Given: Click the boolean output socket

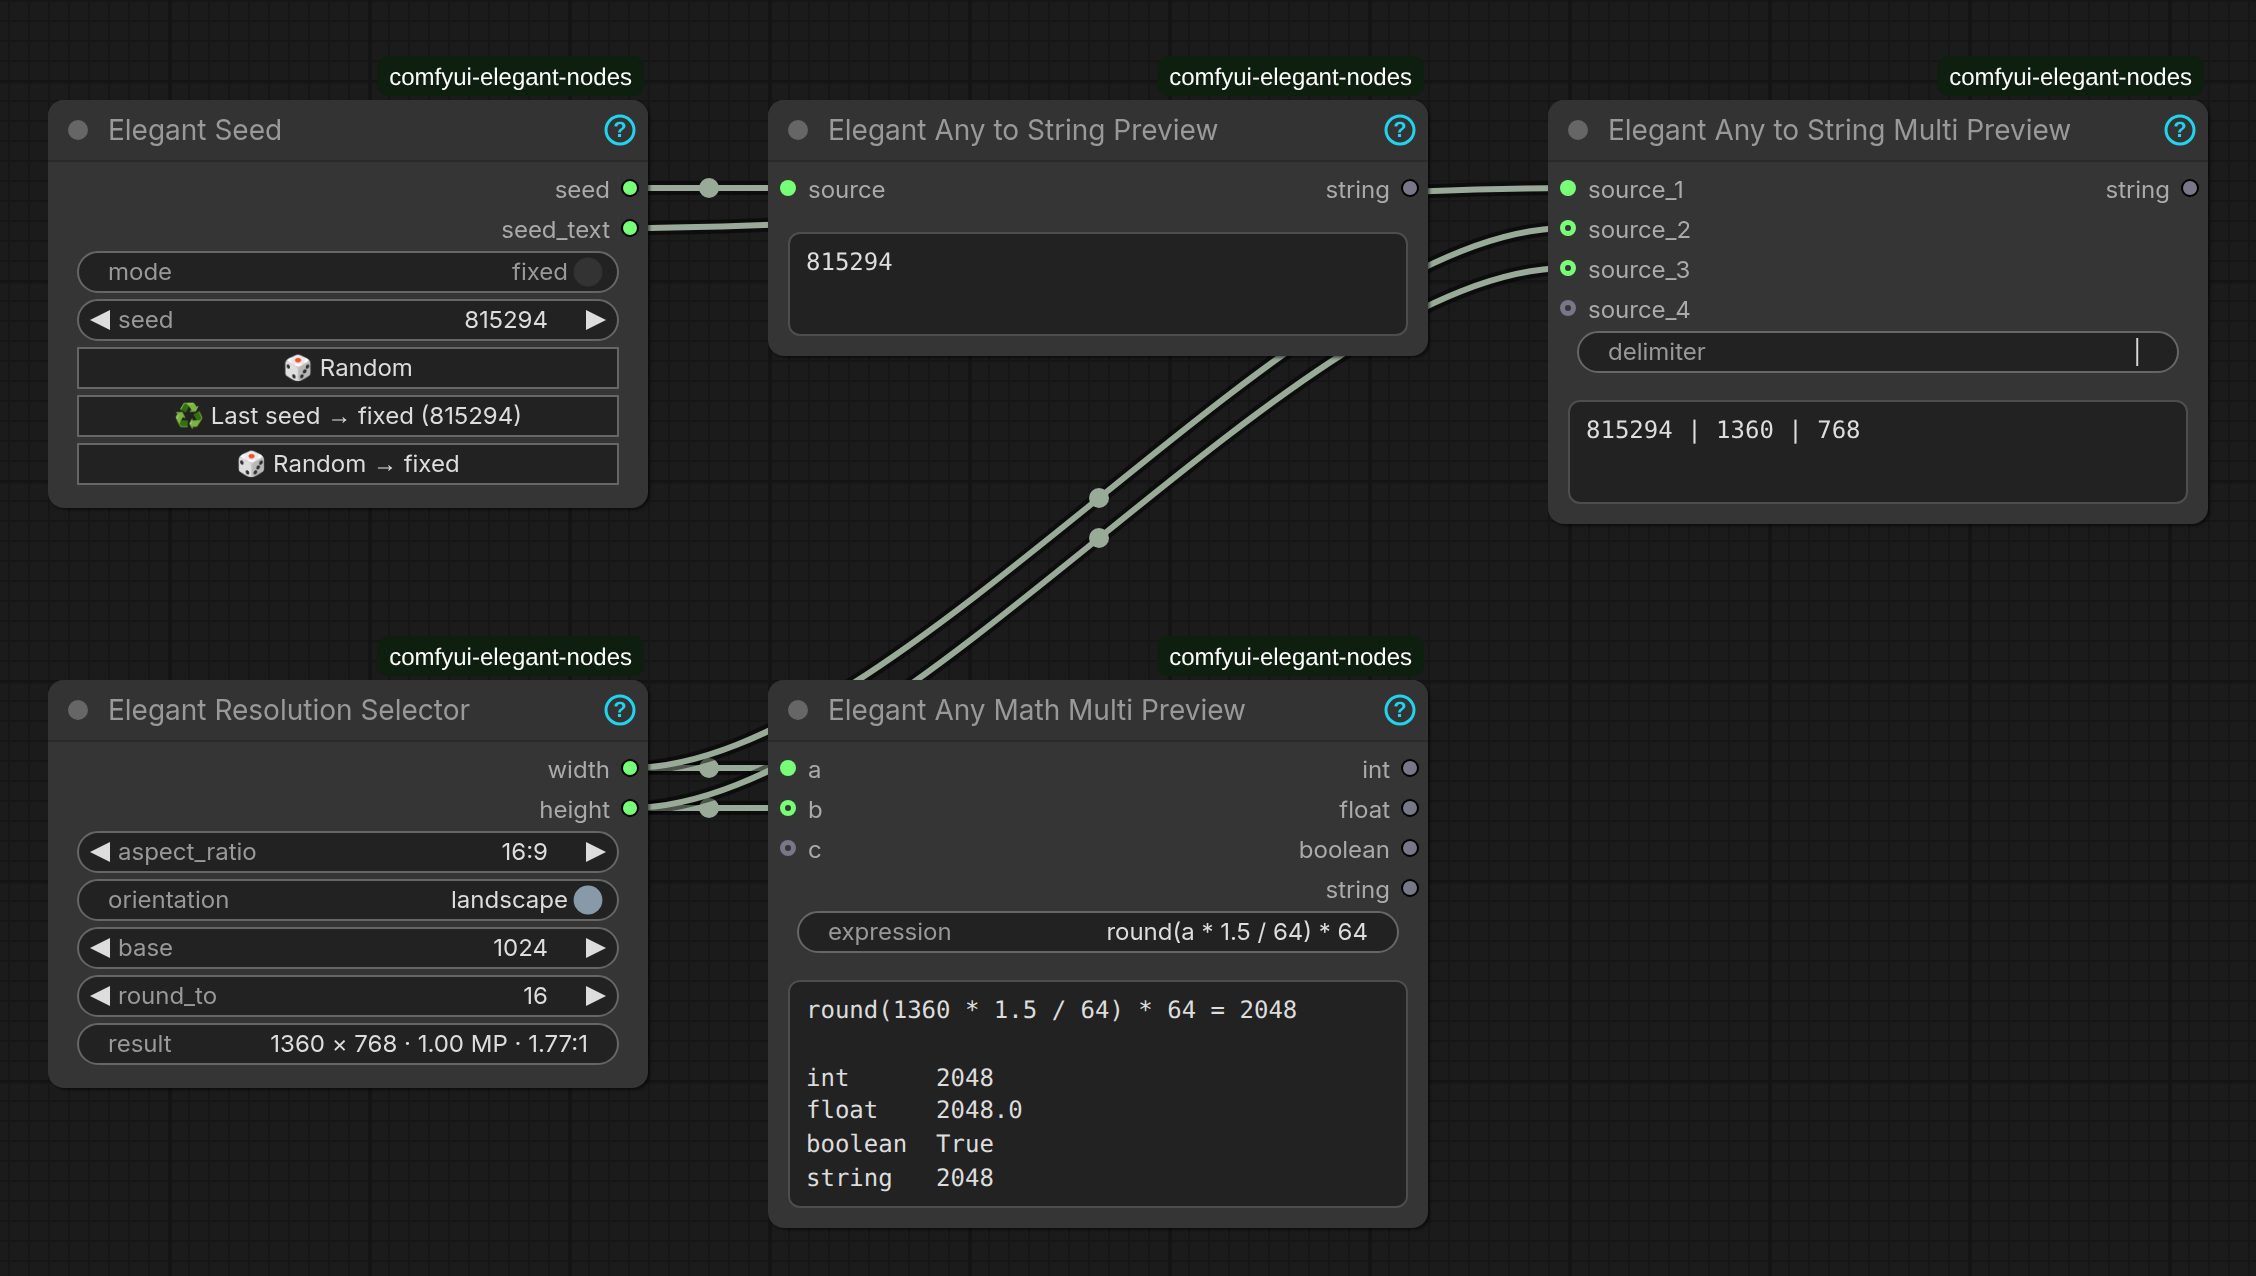Looking at the screenshot, I should click(x=1410, y=848).
